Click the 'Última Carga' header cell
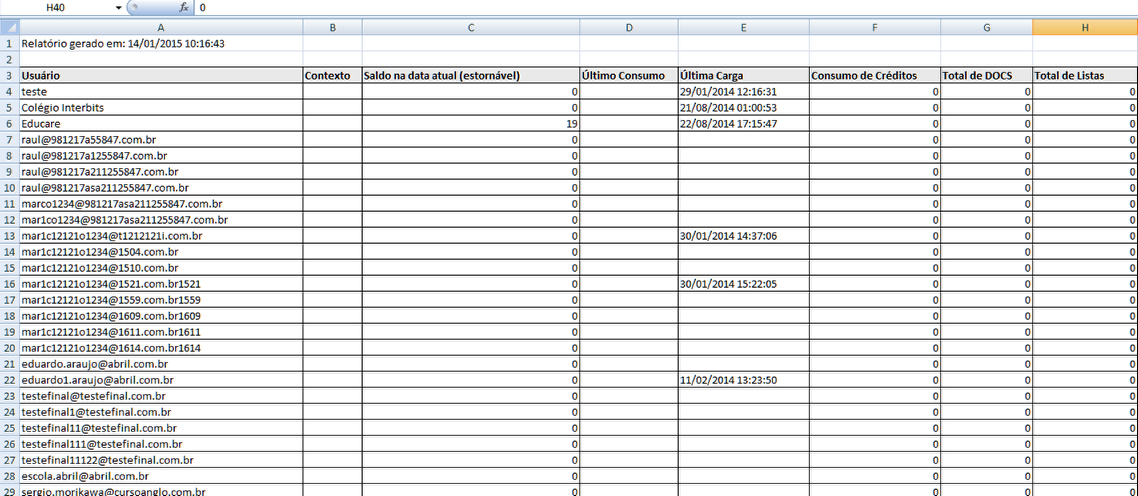 click(x=743, y=76)
